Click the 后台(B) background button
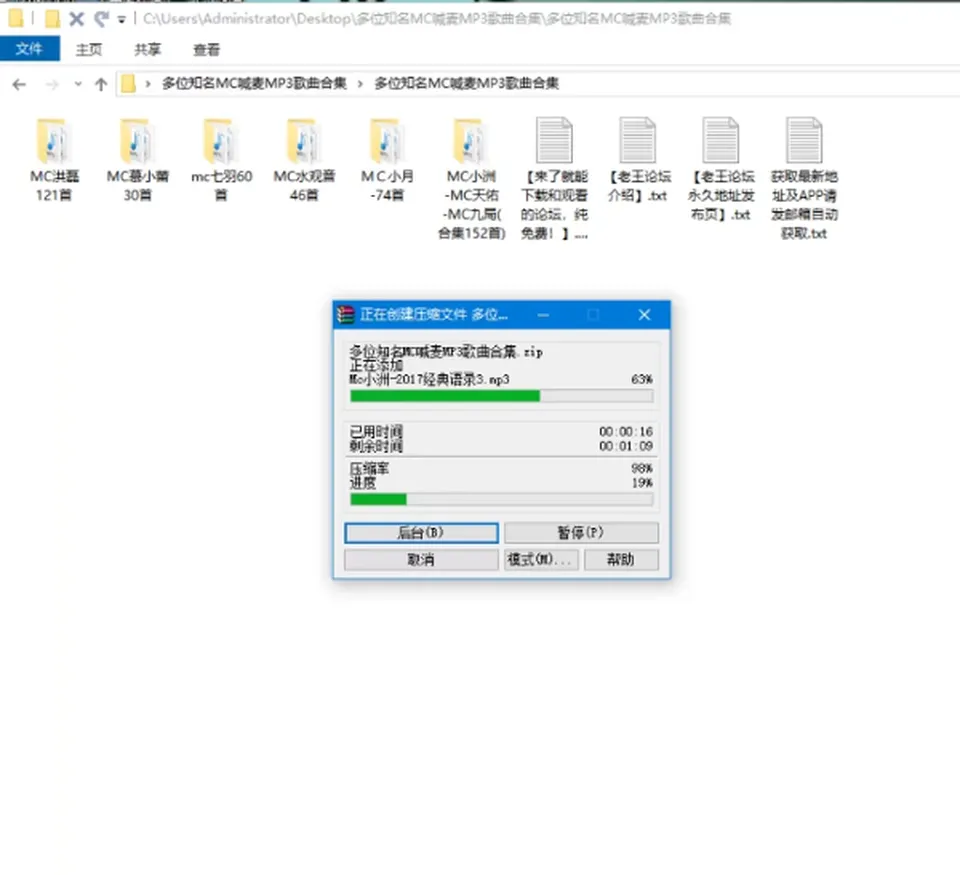Image resolution: width=960 pixels, height=875 pixels. [421, 533]
